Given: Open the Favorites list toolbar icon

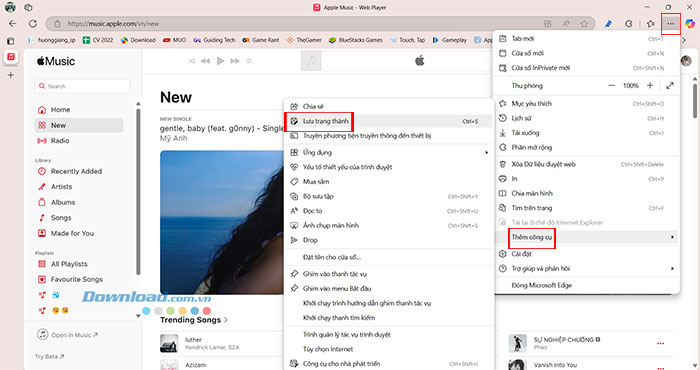Looking at the screenshot, I should 650,24.
